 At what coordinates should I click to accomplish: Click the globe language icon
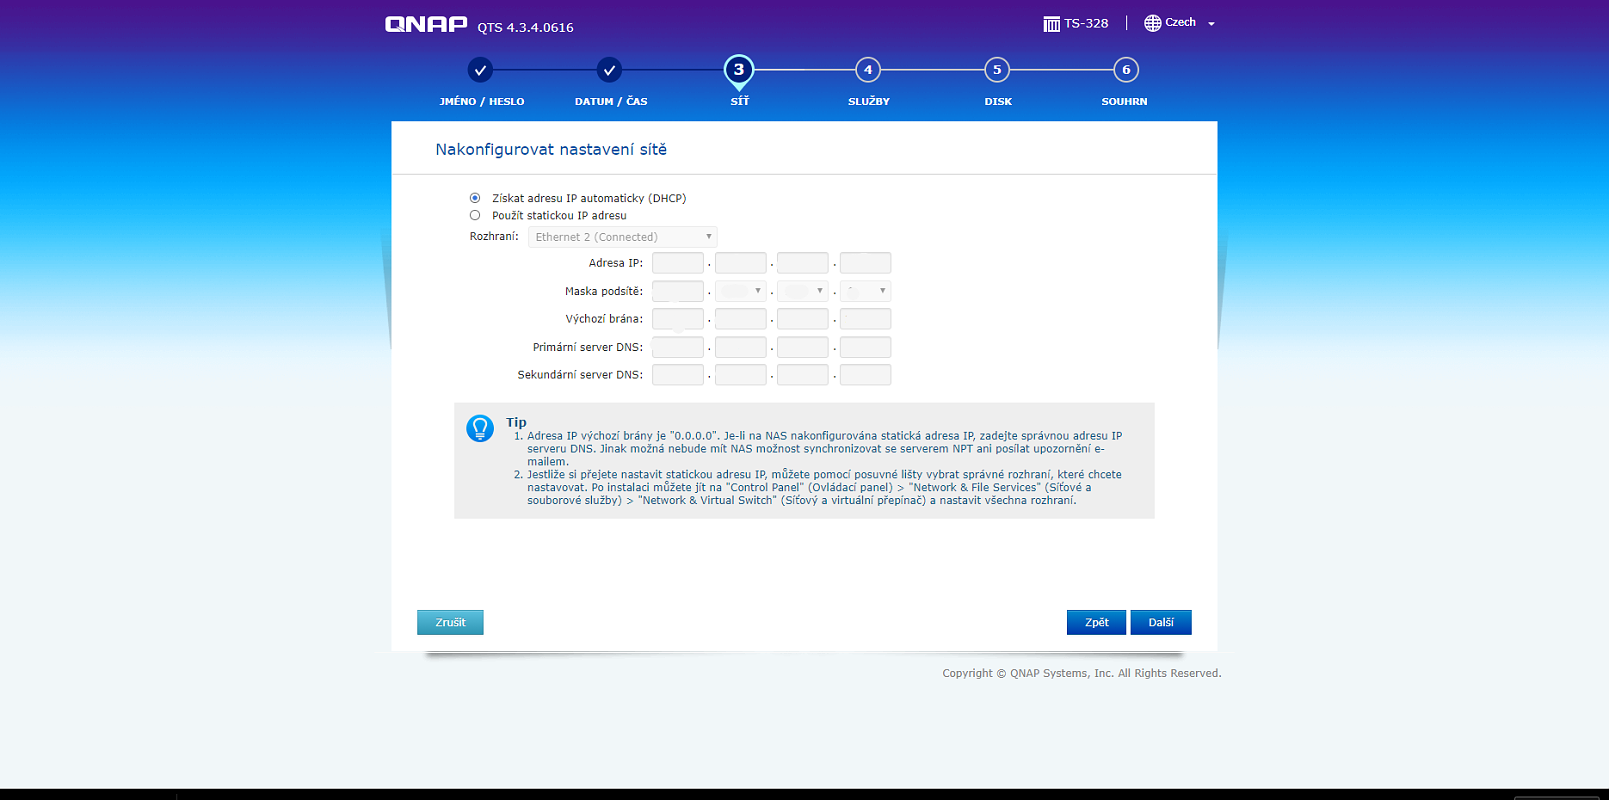(x=1152, y=23)
